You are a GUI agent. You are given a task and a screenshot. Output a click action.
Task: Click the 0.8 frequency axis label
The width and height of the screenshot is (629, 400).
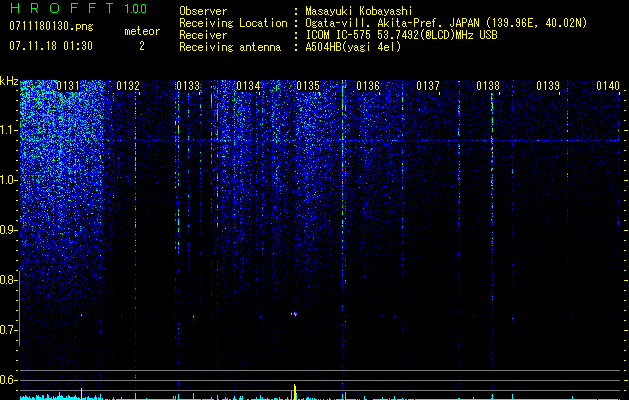pyautogui.click(x=8, y=280)
